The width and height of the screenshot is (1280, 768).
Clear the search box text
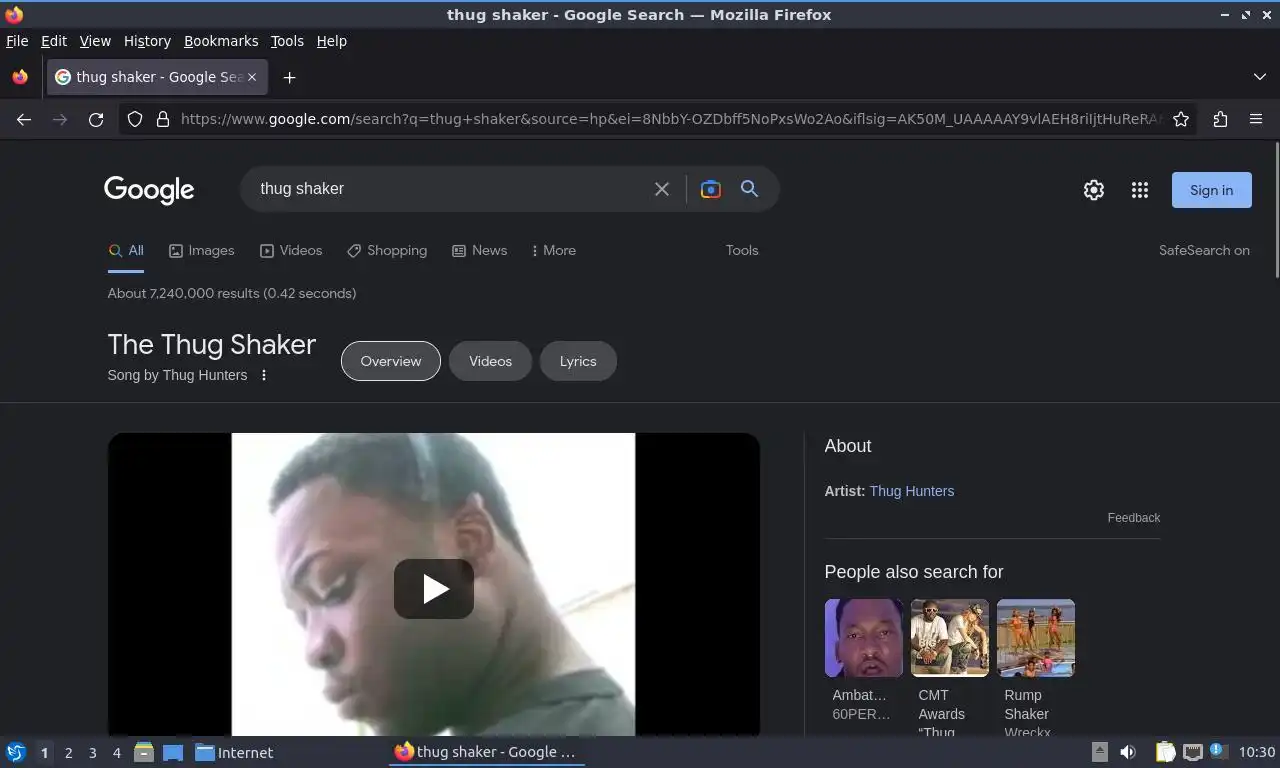click(x=661, y=189)
